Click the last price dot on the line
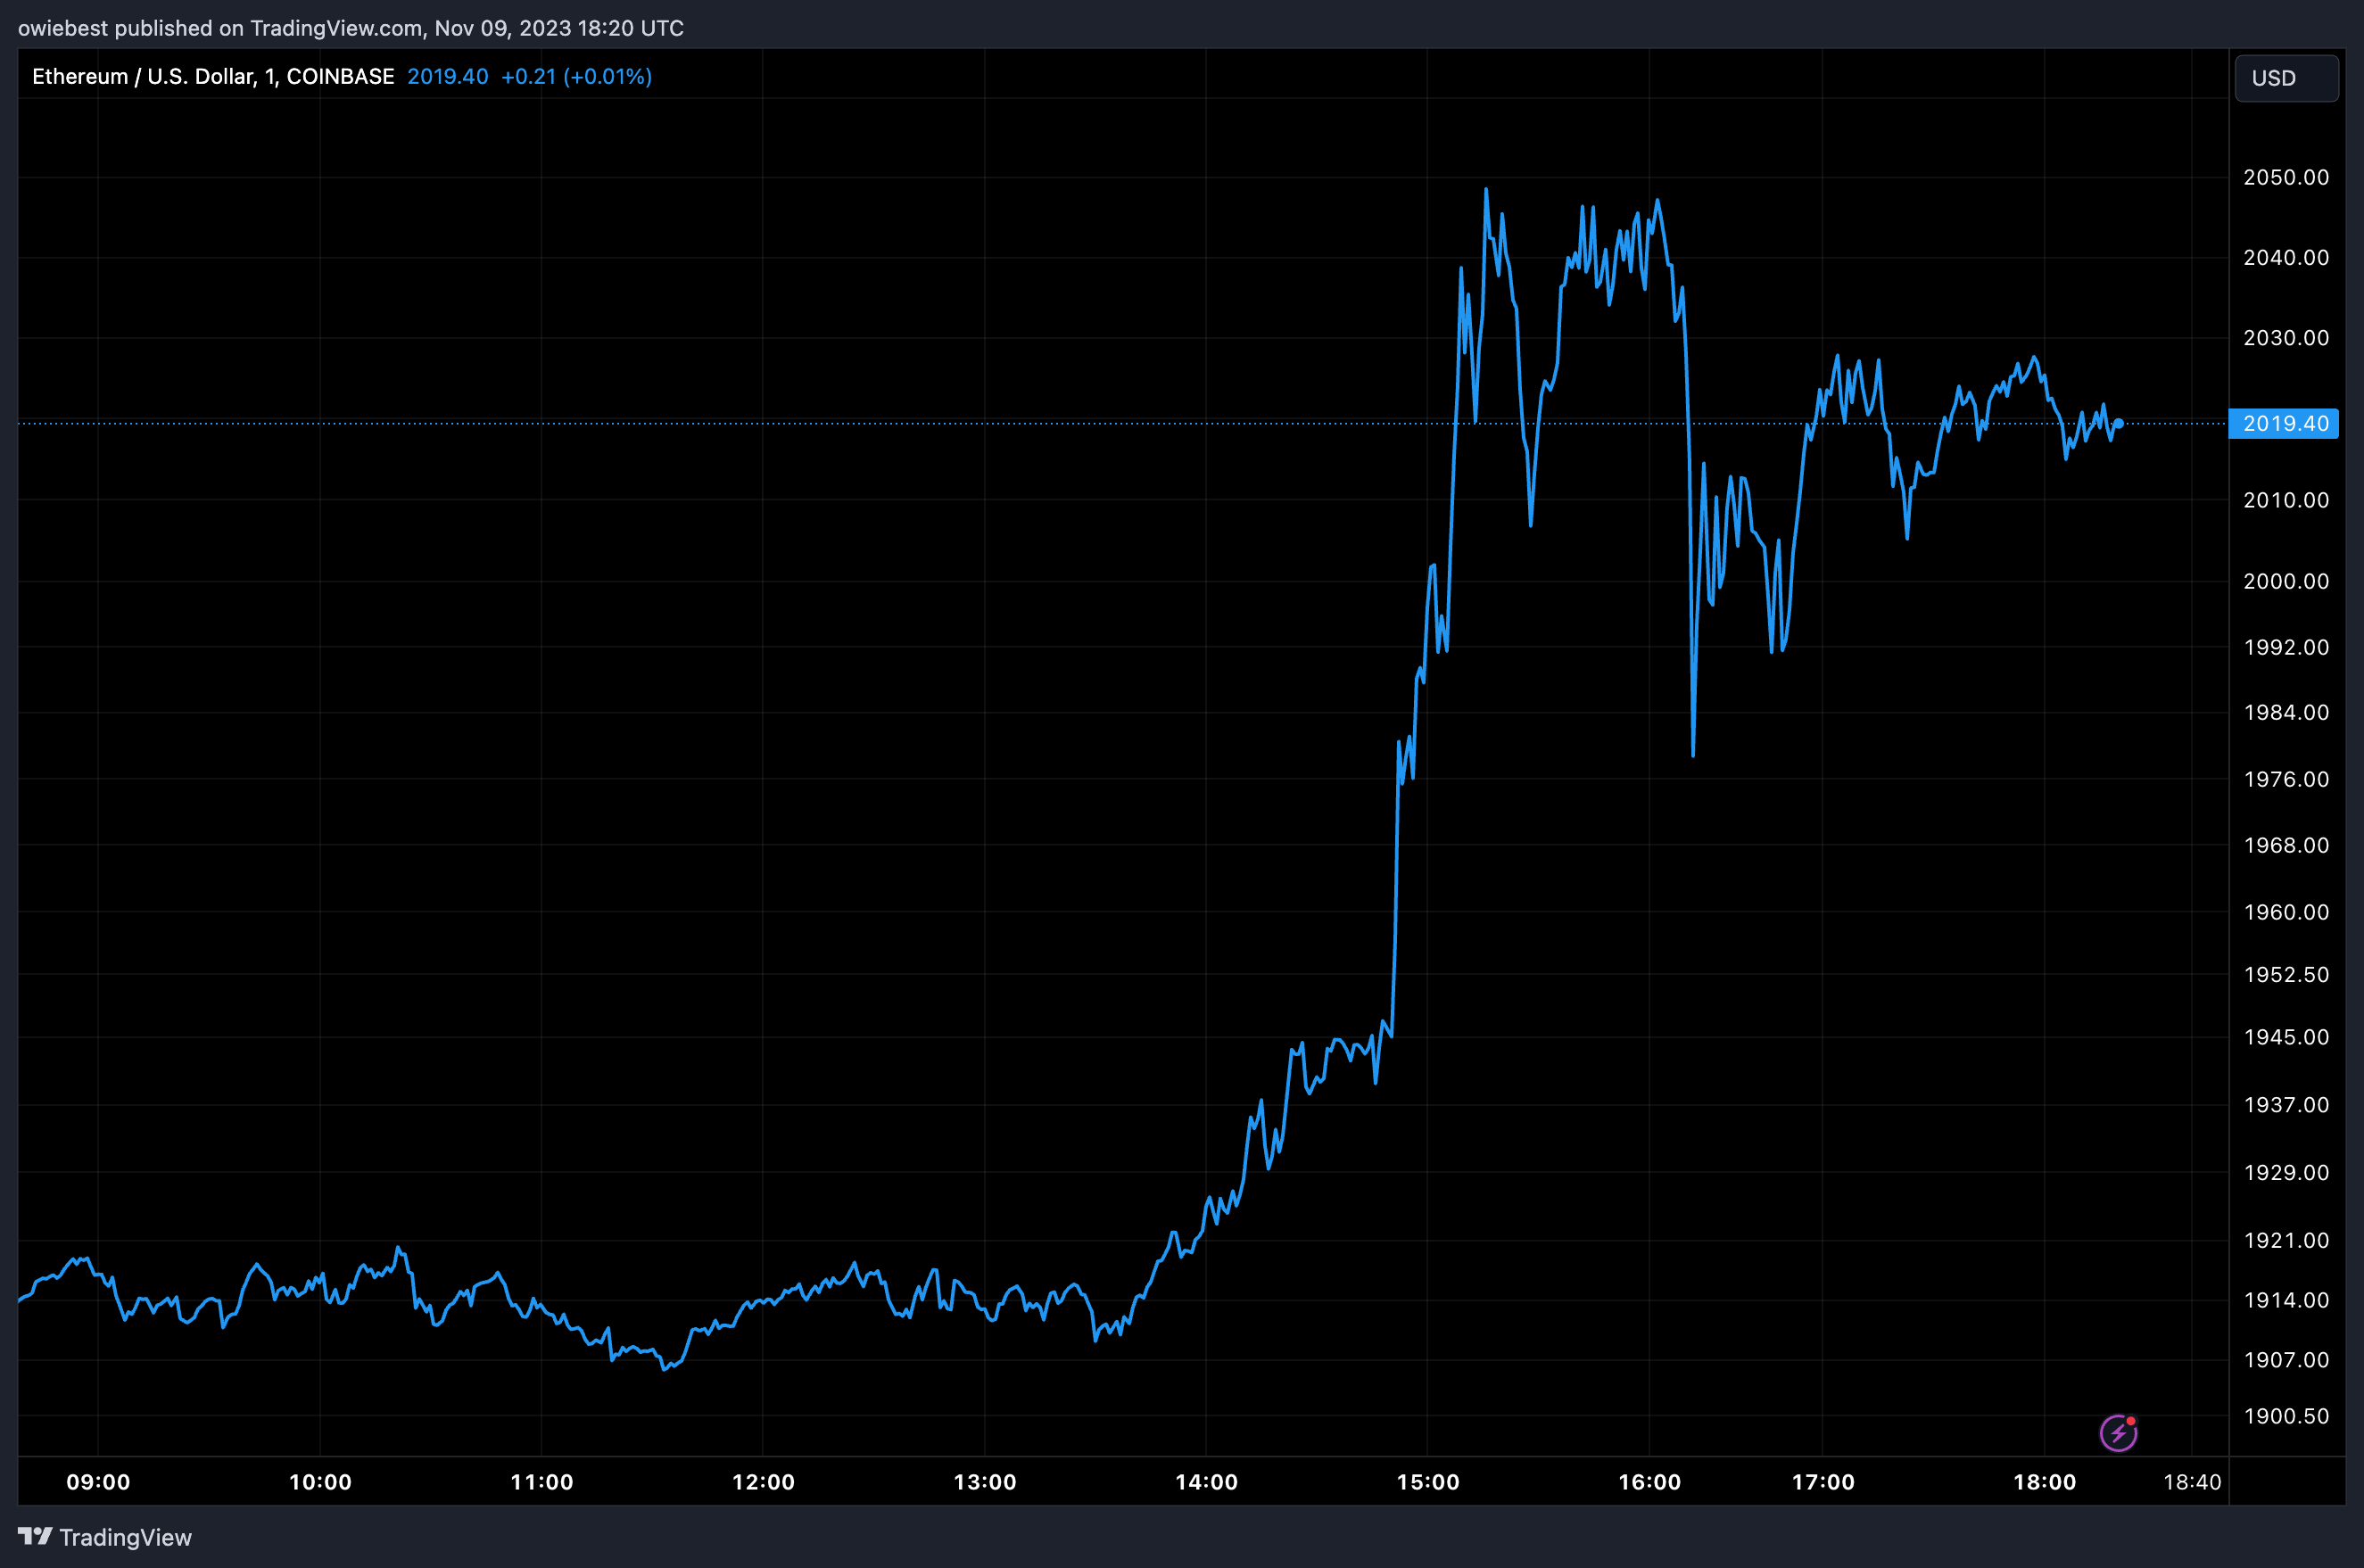The width and height of the screenshot is (2364, 1568). [2118, 424]
